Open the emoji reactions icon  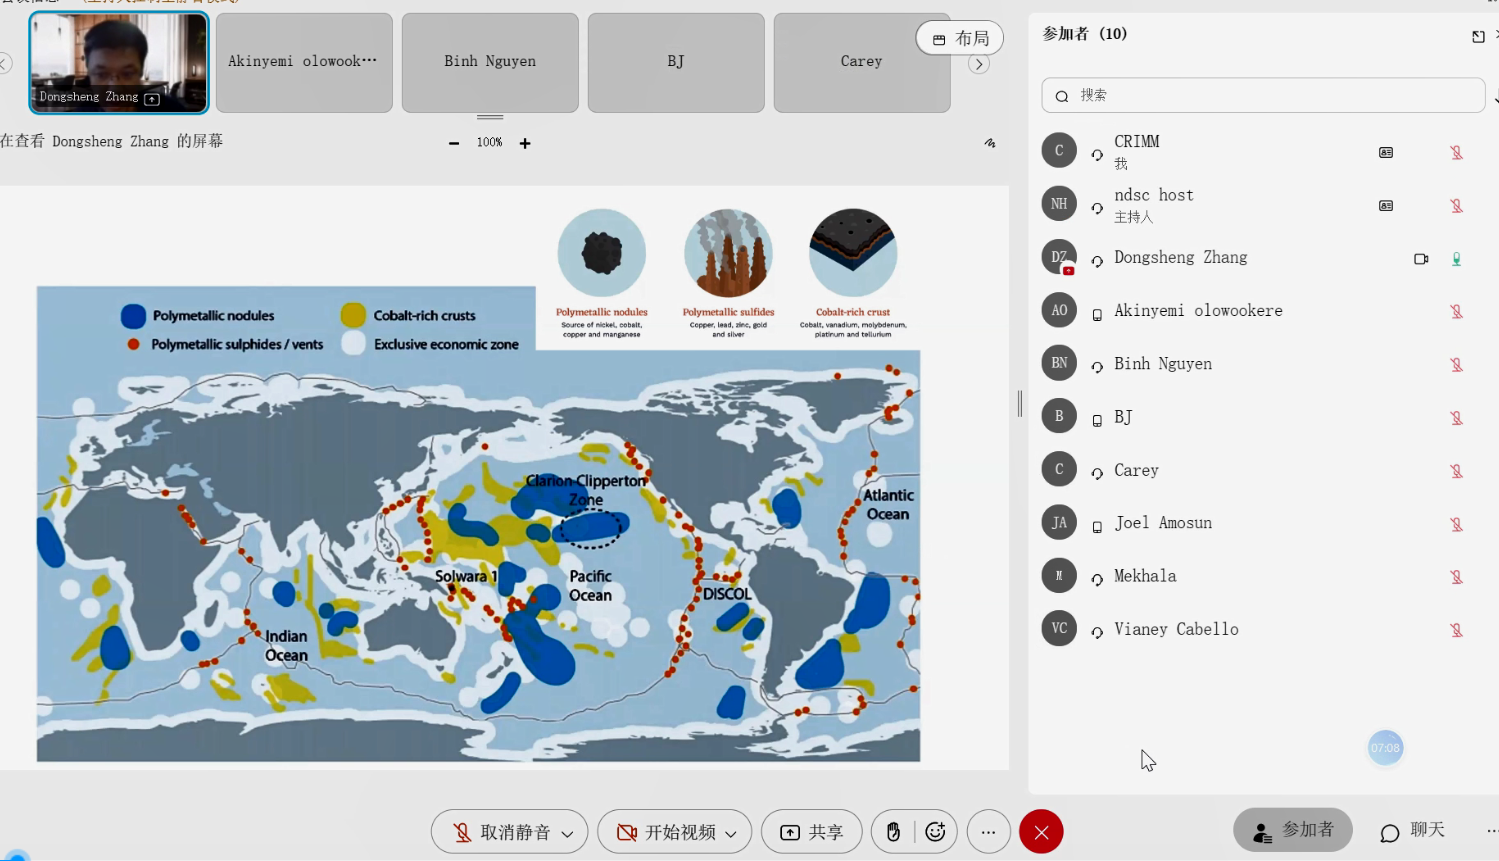click(935, 832)
